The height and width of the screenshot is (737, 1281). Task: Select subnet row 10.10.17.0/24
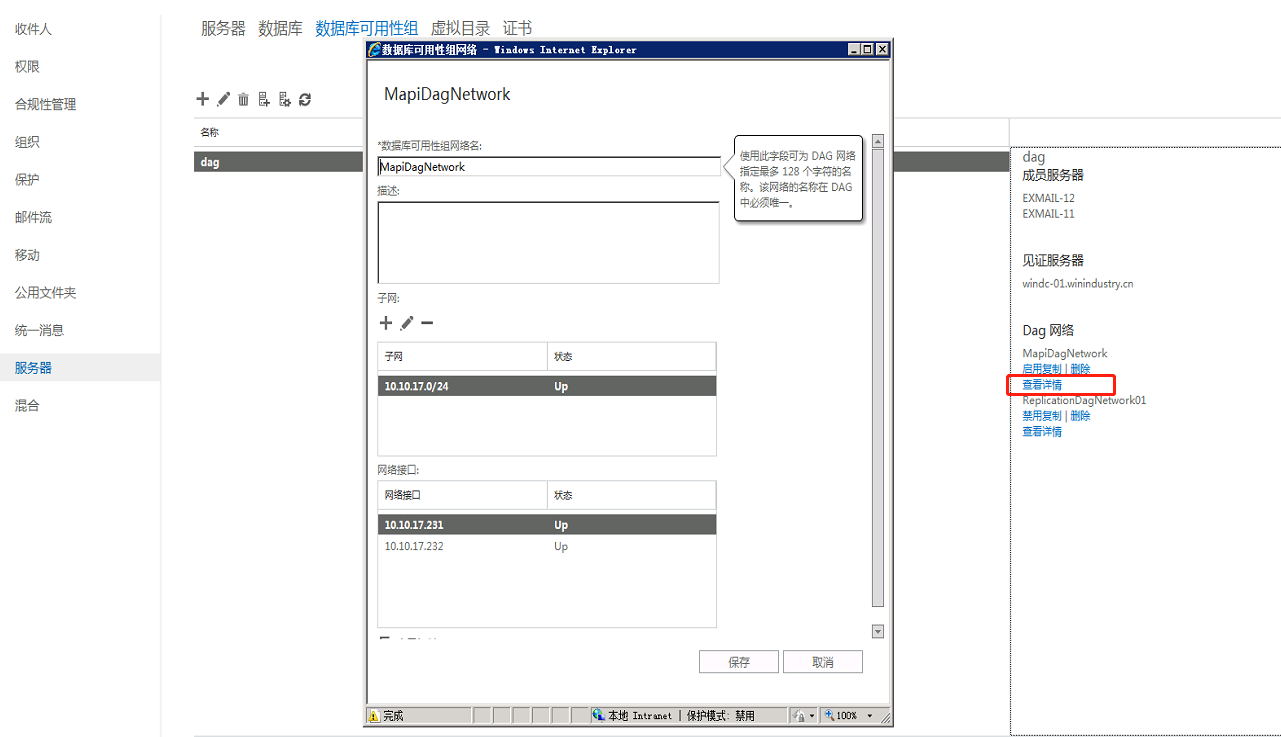[x=547, y=386]
